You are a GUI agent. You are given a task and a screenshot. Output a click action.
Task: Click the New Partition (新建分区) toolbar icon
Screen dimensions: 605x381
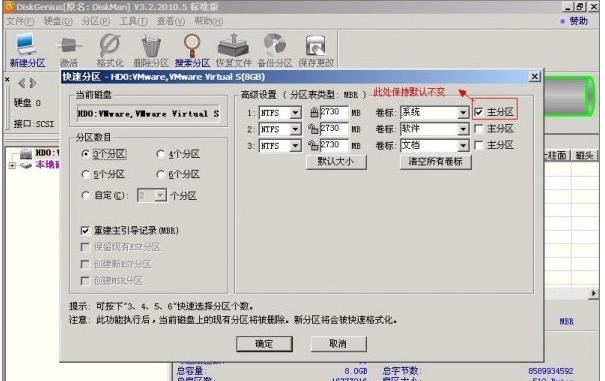[27, 50]
